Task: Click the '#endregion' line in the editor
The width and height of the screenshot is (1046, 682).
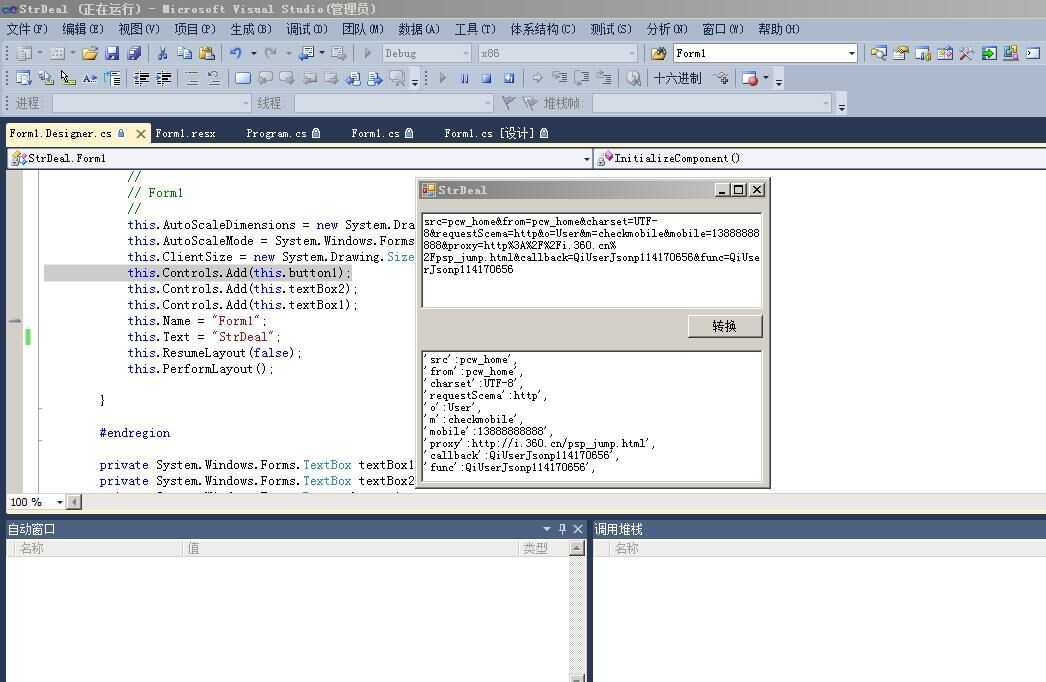Action: pyautogui.click(x=135, y=433)
